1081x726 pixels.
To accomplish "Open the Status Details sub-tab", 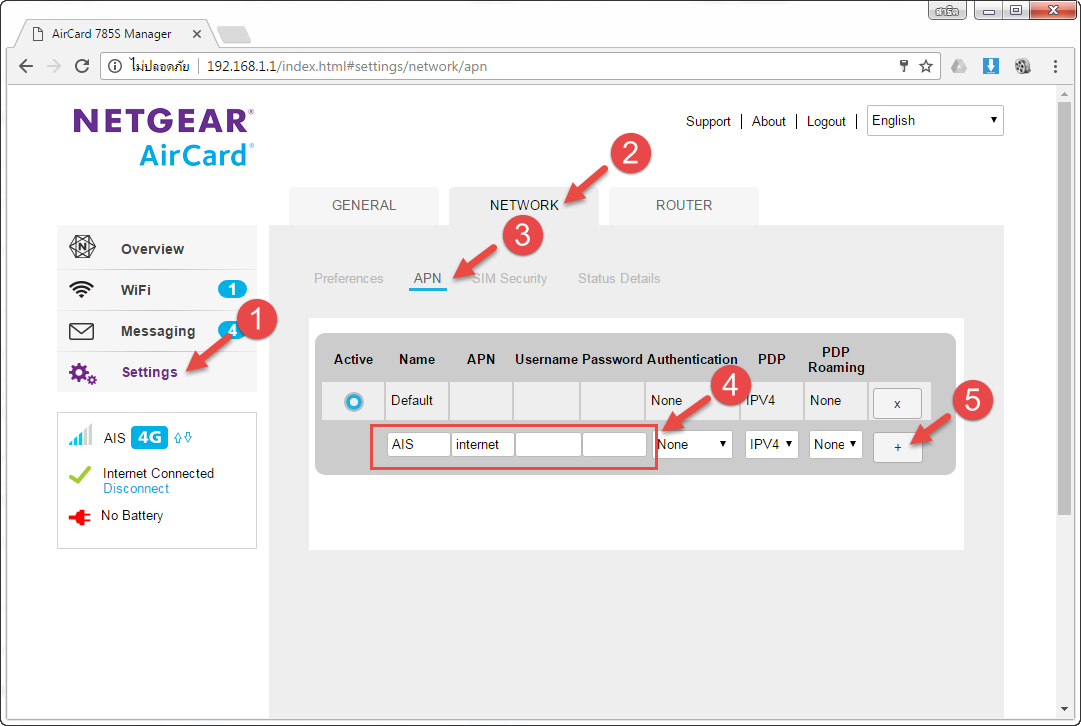I will click(x=619, y=279).
